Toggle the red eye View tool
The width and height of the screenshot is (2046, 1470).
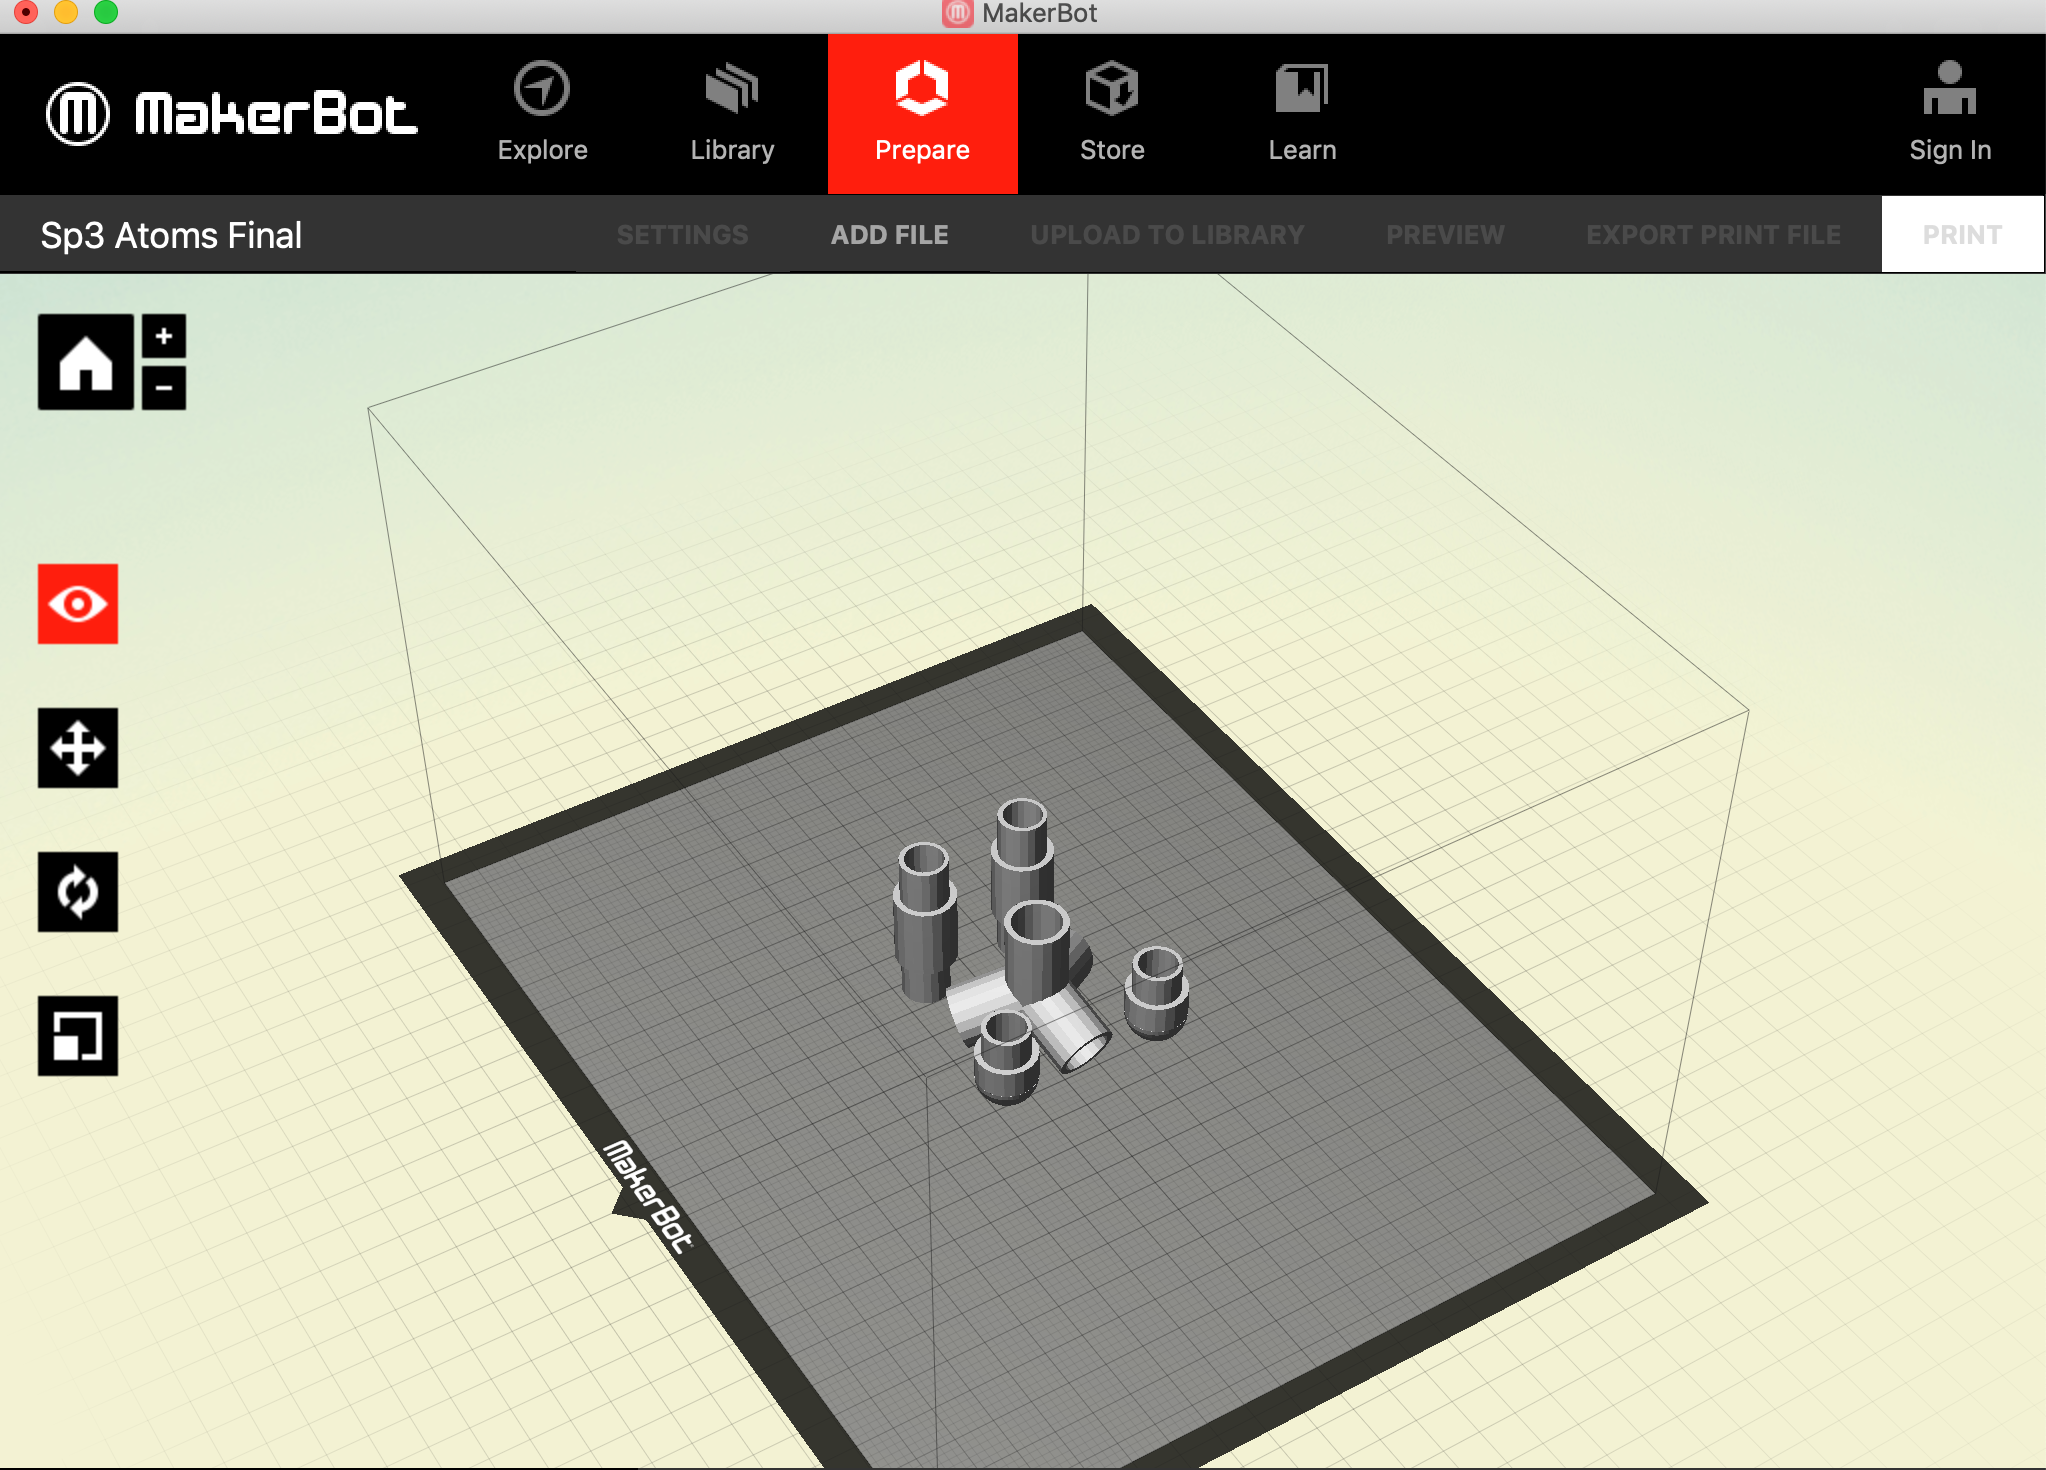[78, 604]
